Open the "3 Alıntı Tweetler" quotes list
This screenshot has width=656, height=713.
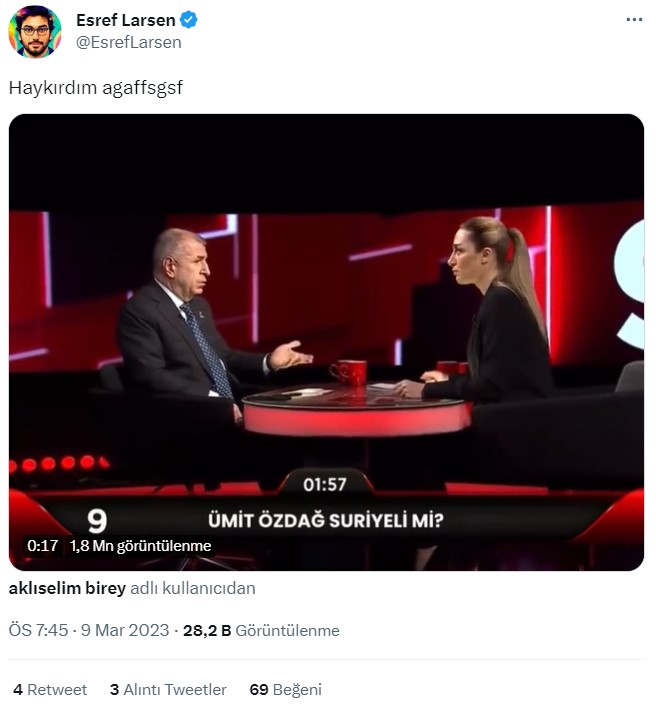pos(168,690)
